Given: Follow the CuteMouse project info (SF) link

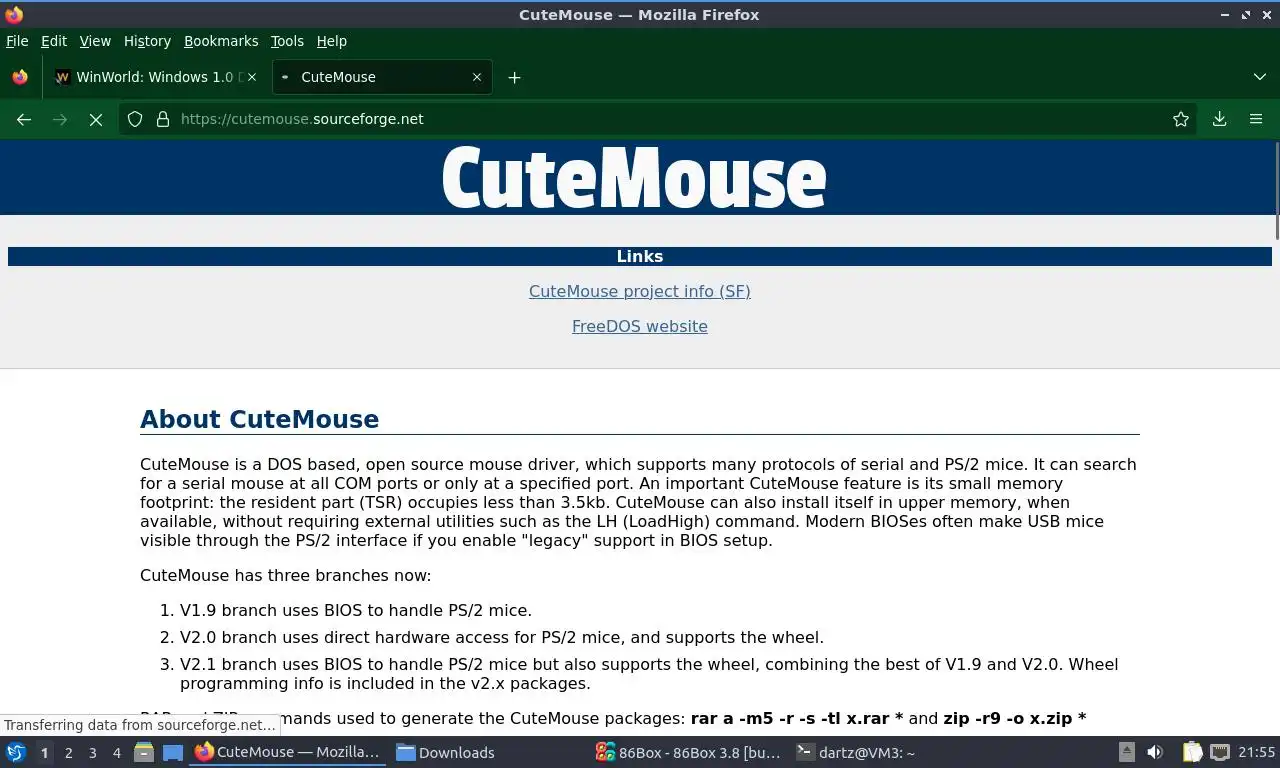Looking at the screenshot, I should [640, 291].
